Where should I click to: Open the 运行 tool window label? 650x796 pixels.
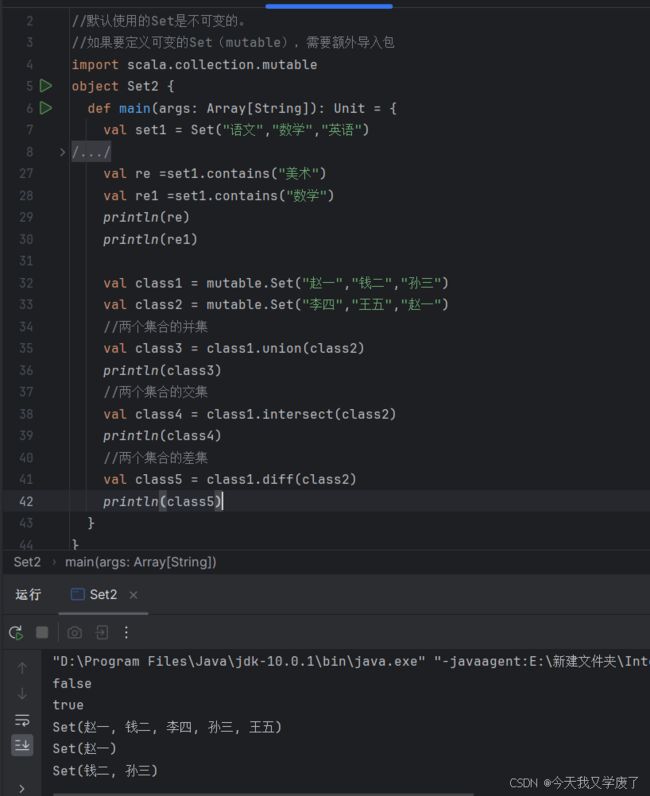pyautogui.click(x=28, y=594)
